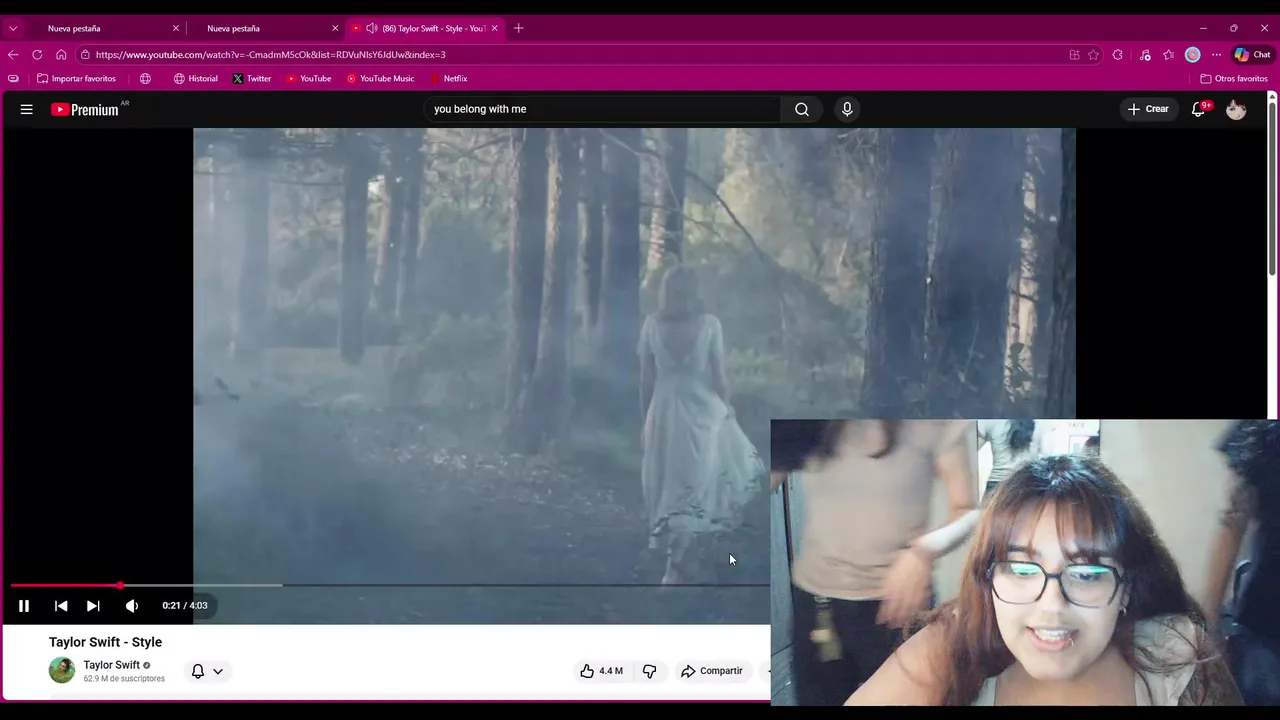
Task: Open the Historial bookmark
Action: 195,78
